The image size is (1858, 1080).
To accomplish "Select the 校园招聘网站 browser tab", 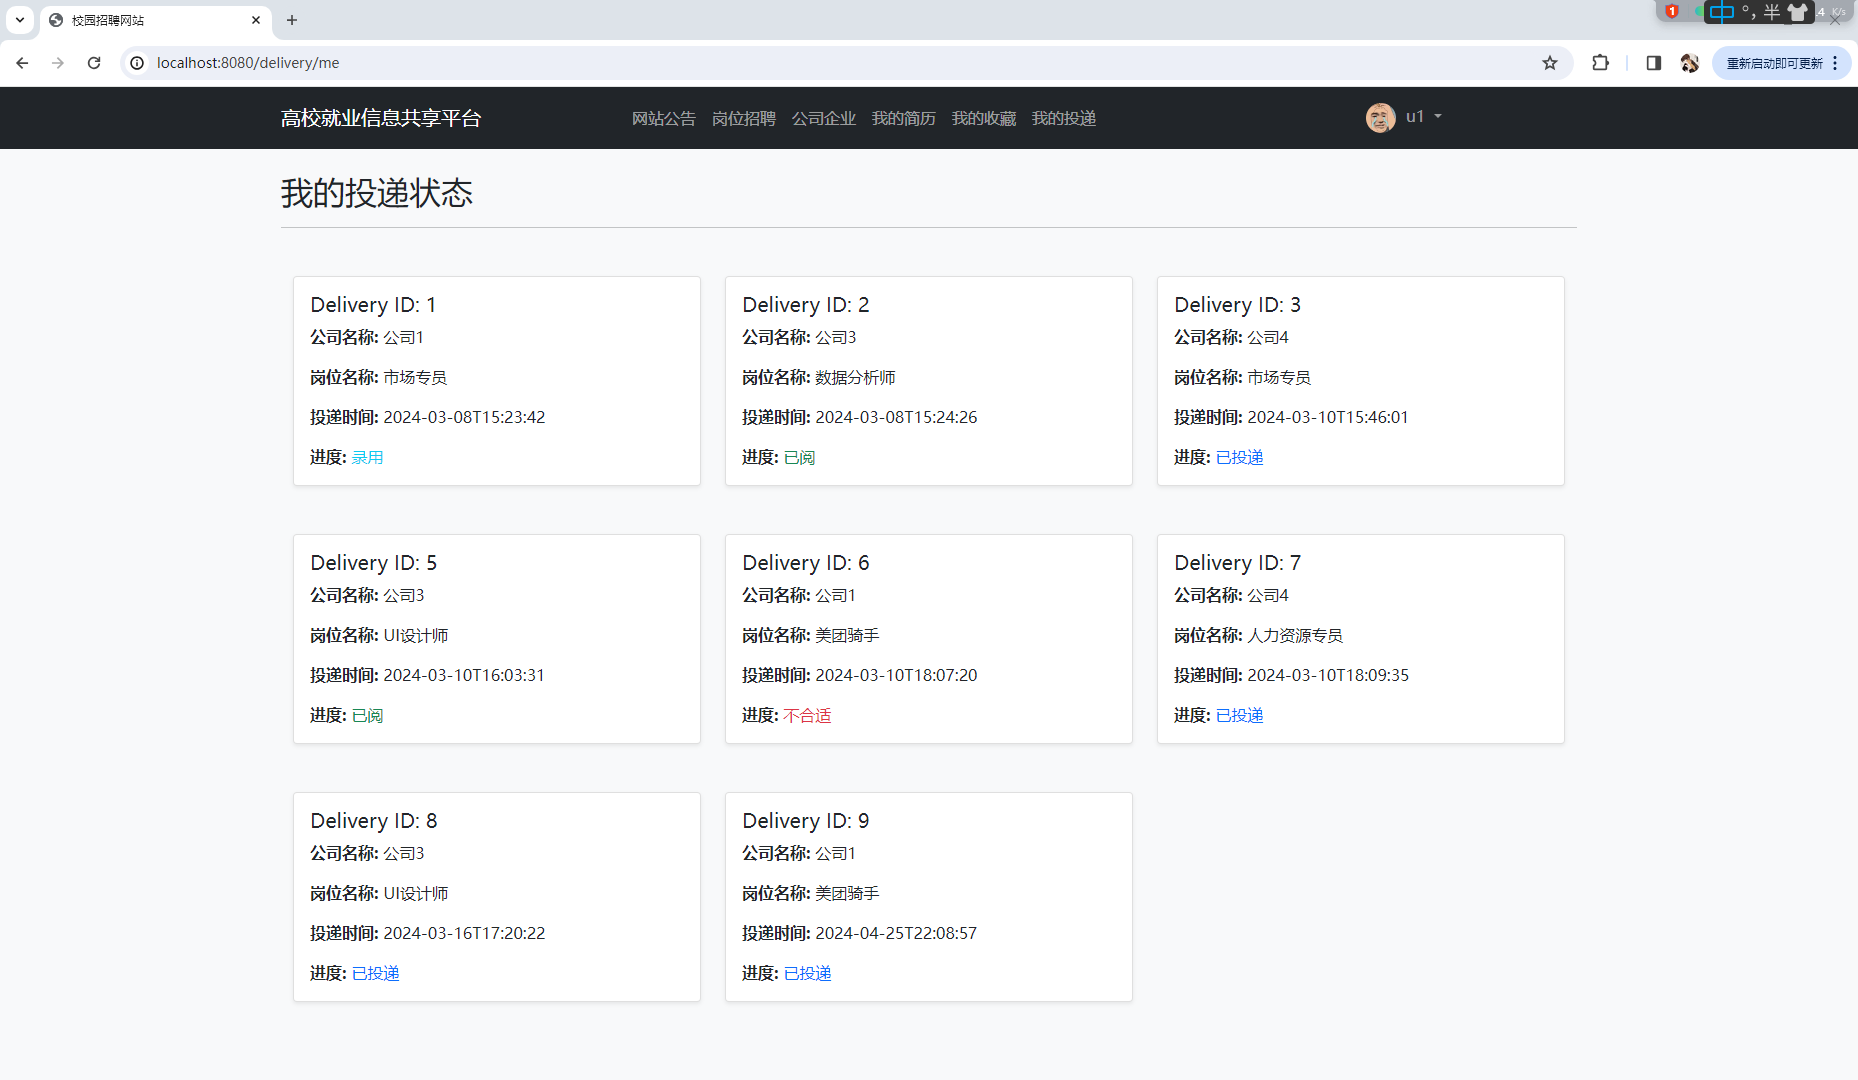I will (155, 20).
